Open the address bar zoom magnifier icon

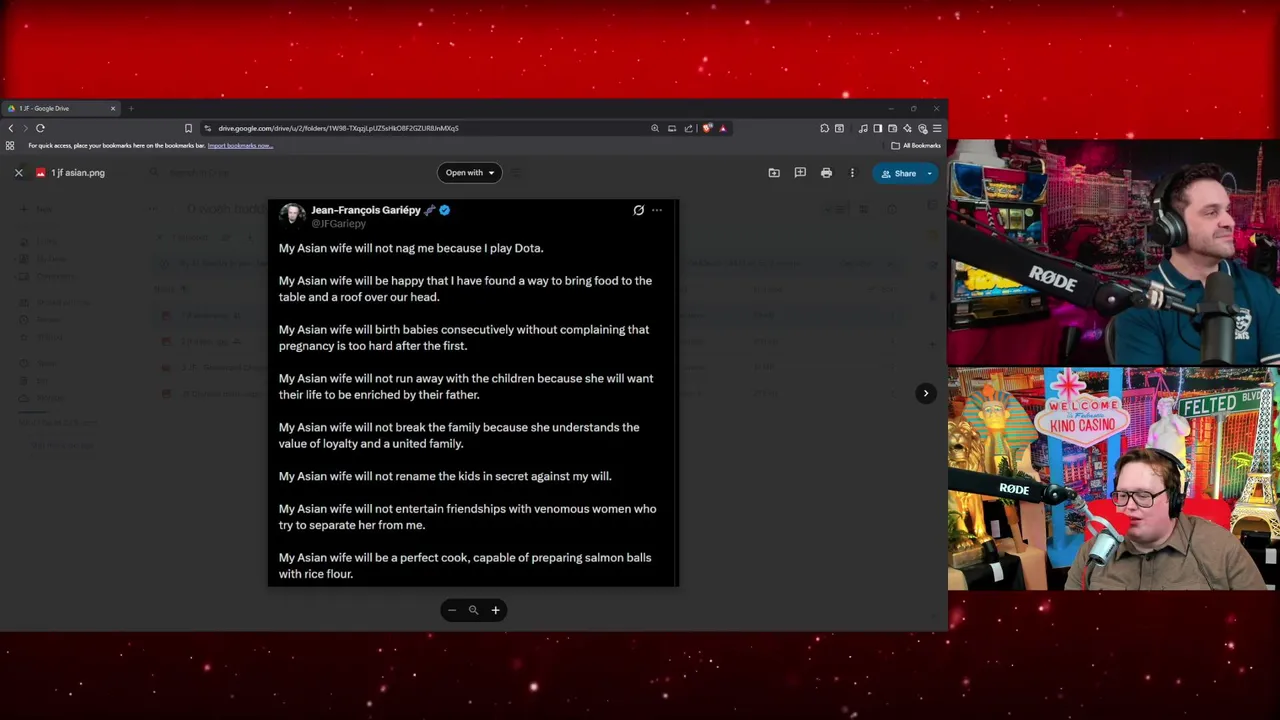point(655,128)
